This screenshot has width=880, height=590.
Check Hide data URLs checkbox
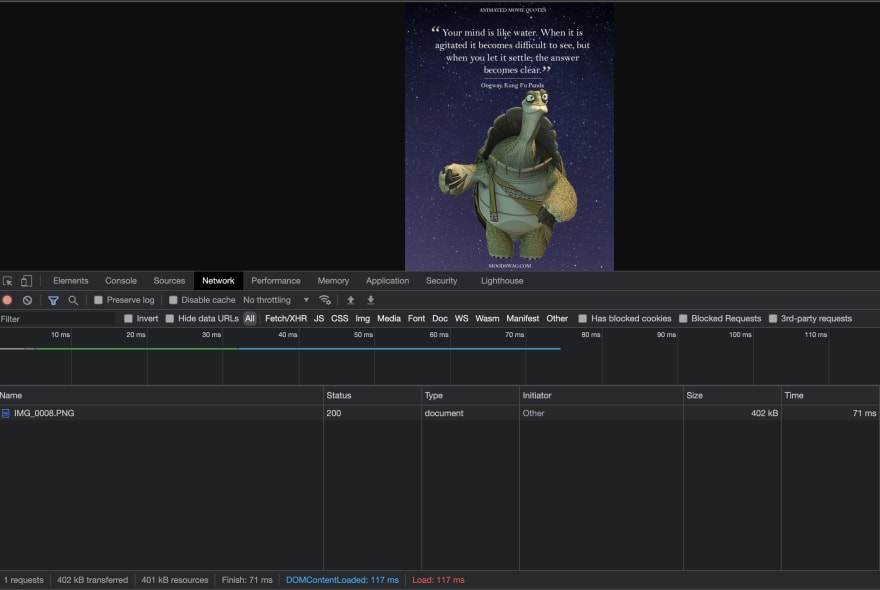click(169, 318)
